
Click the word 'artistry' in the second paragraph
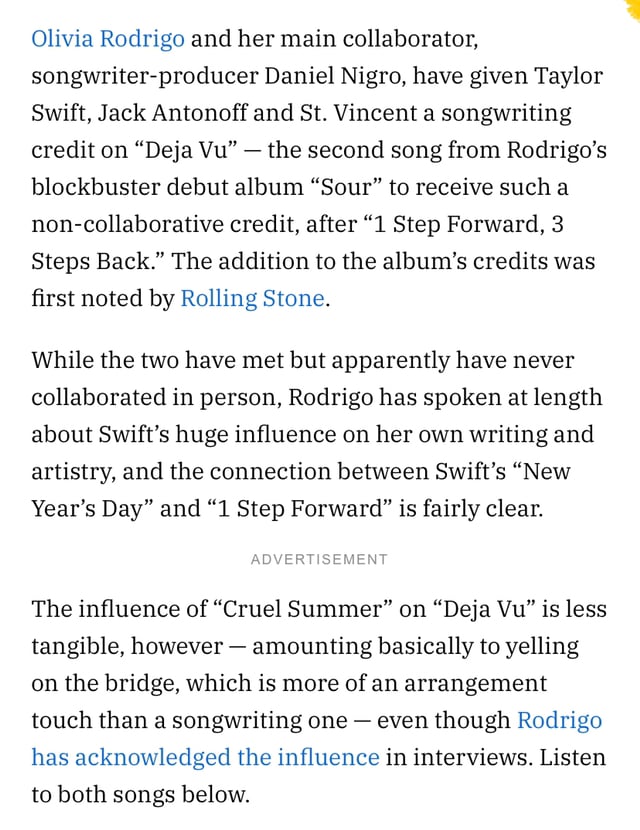click(73, 471)
